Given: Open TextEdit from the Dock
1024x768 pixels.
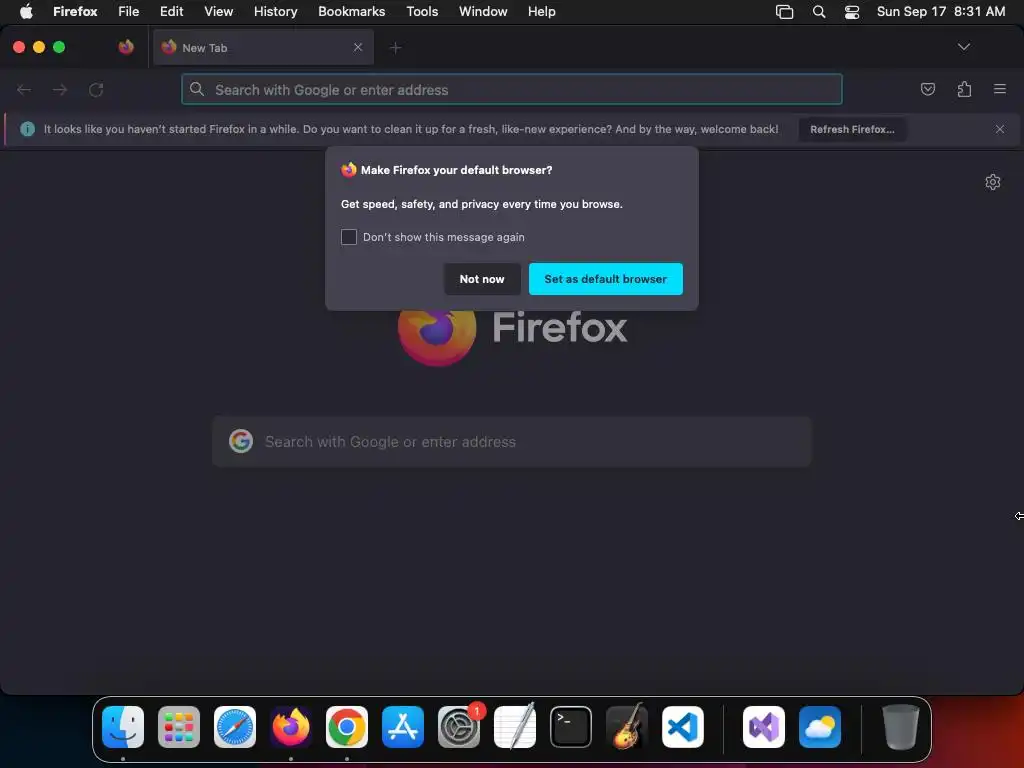Looking at the screenshot, I should click(515, 727).
